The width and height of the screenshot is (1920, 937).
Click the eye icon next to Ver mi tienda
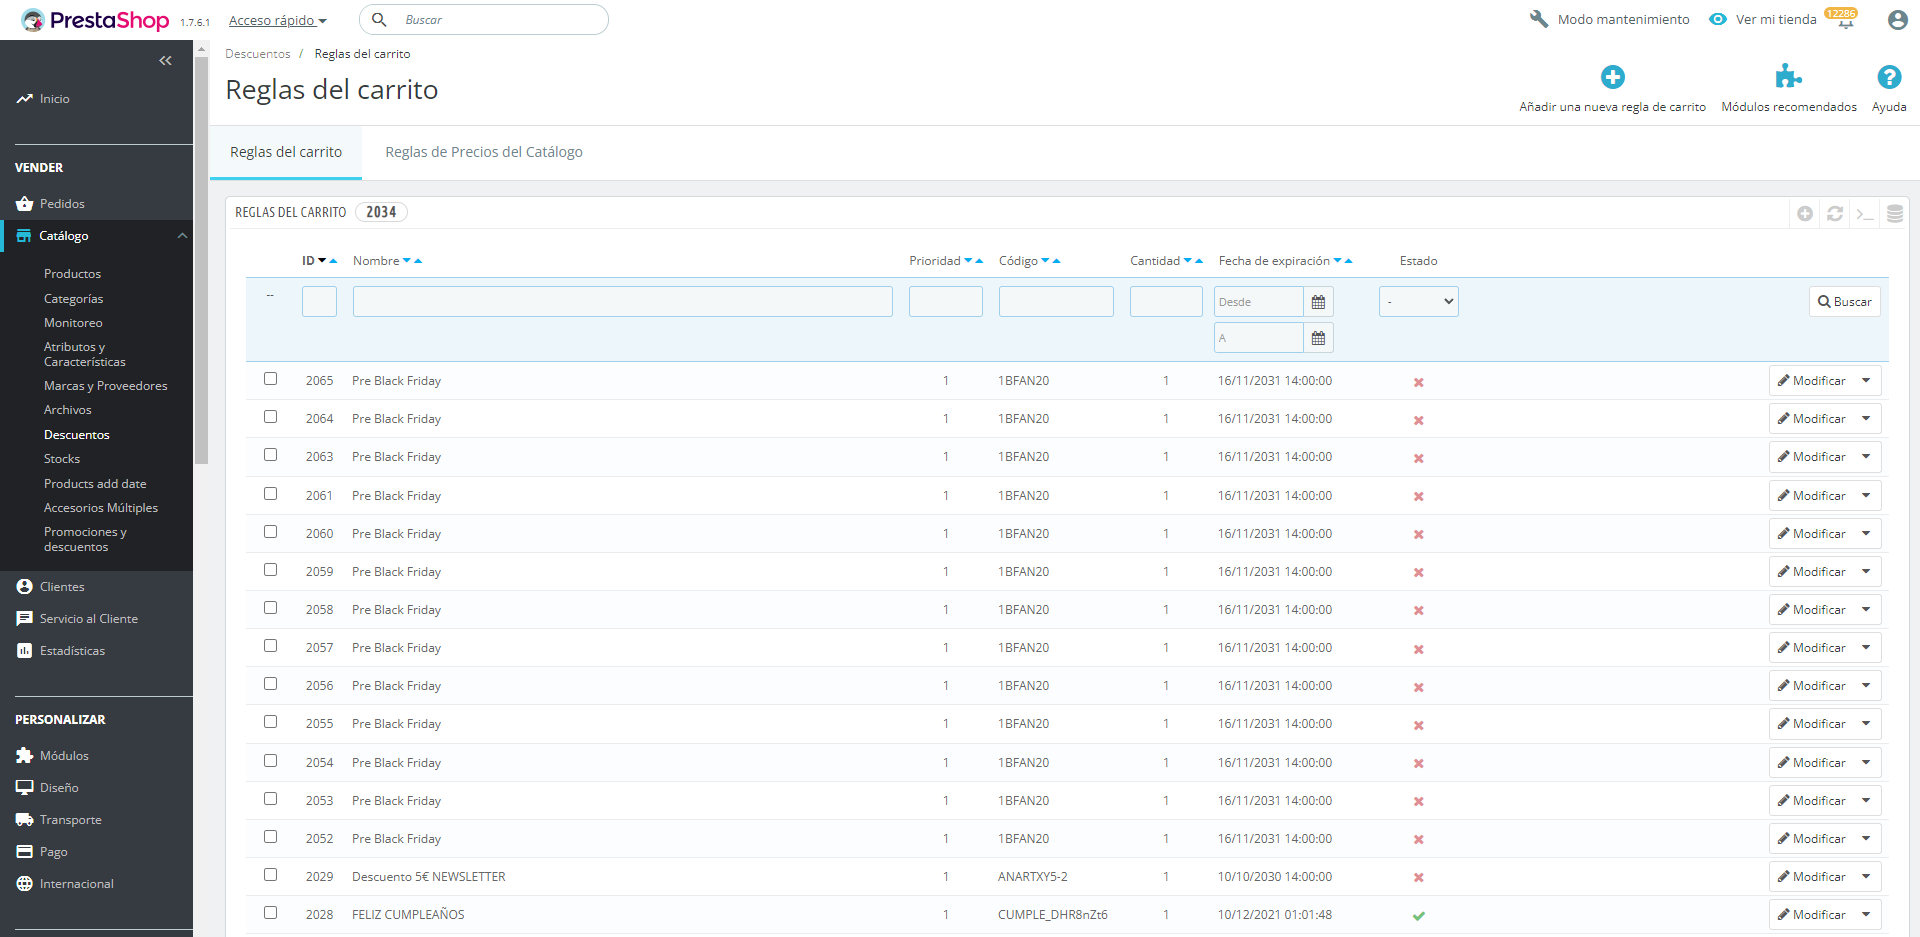coord(1718,19)
